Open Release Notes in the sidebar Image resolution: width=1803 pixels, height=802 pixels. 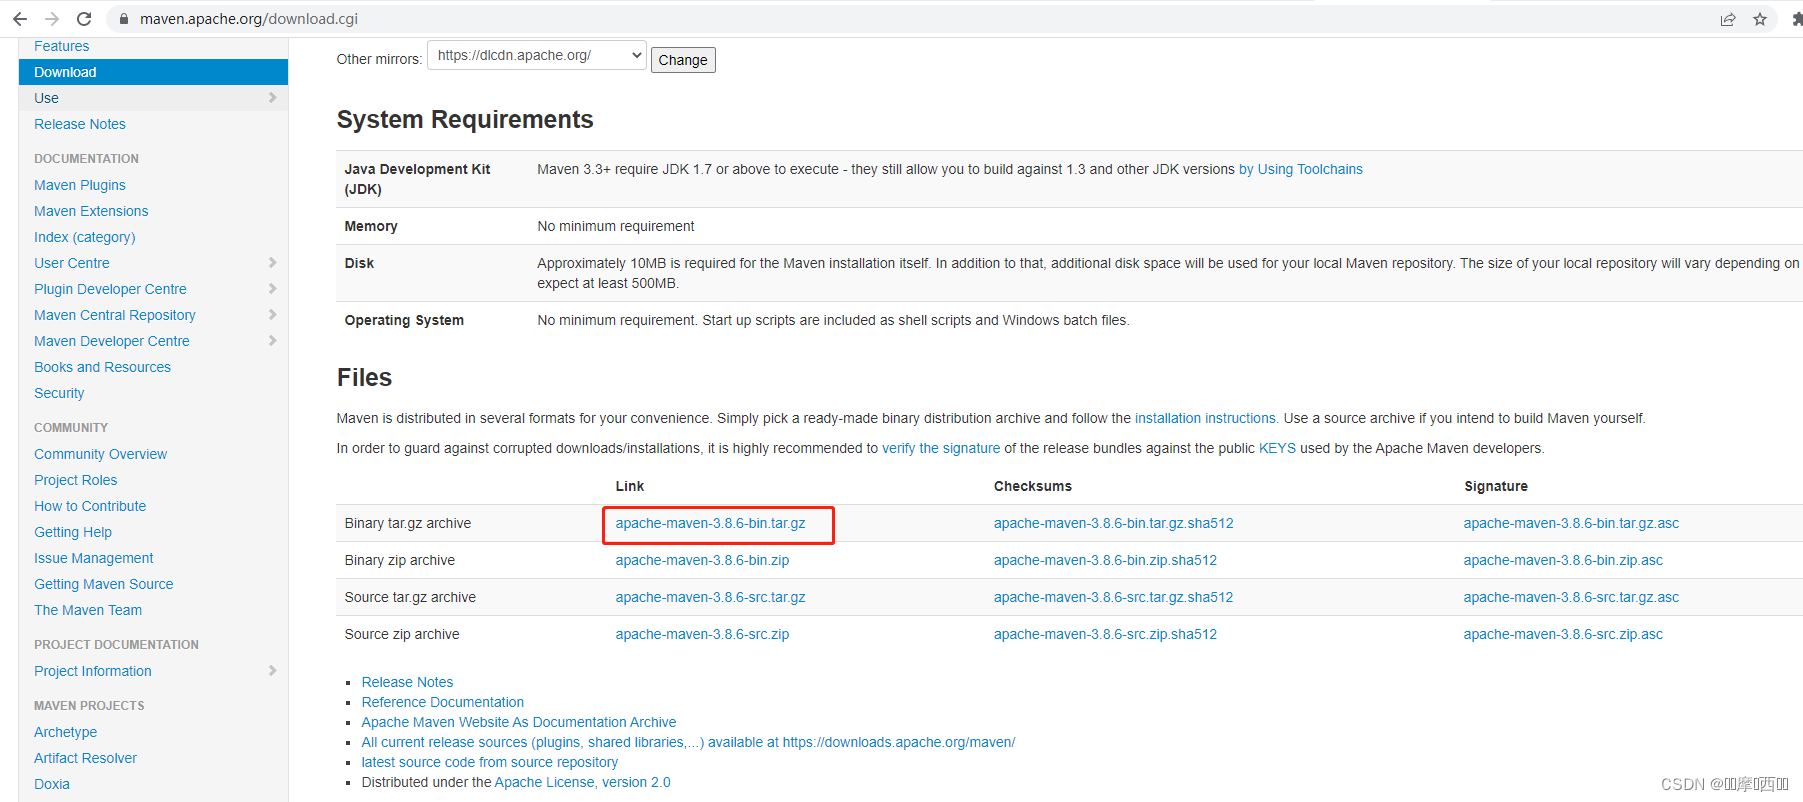(80, 124)
